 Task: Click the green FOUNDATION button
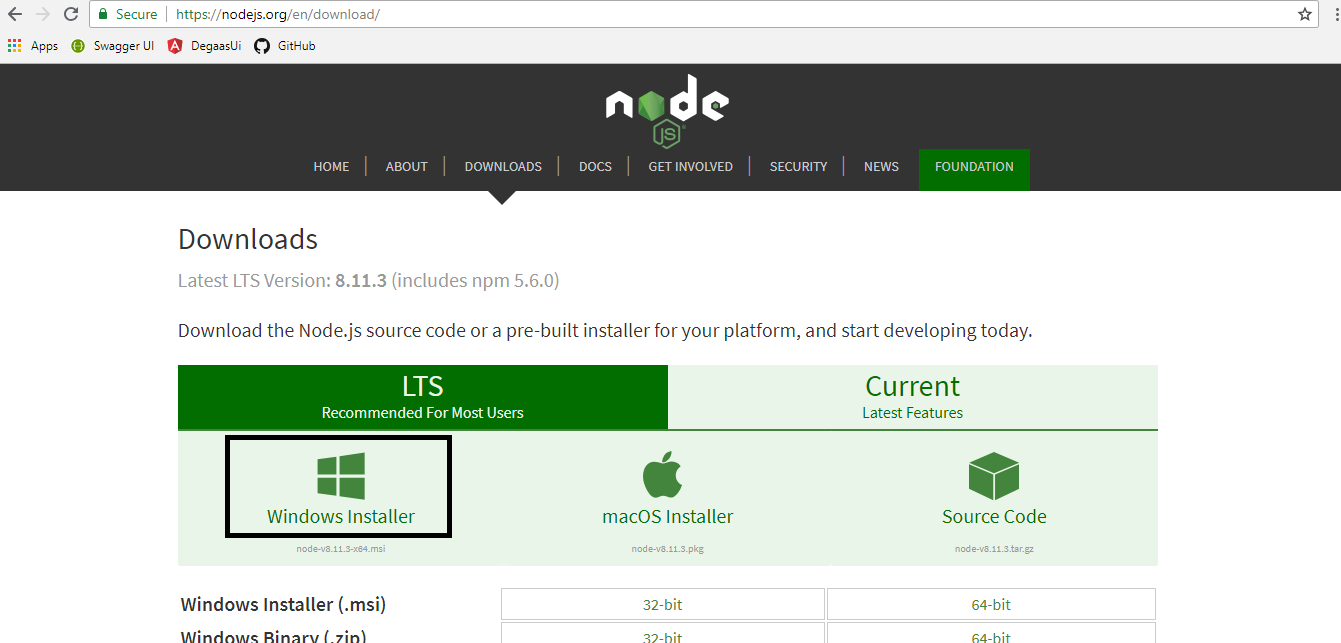point(974,168)
